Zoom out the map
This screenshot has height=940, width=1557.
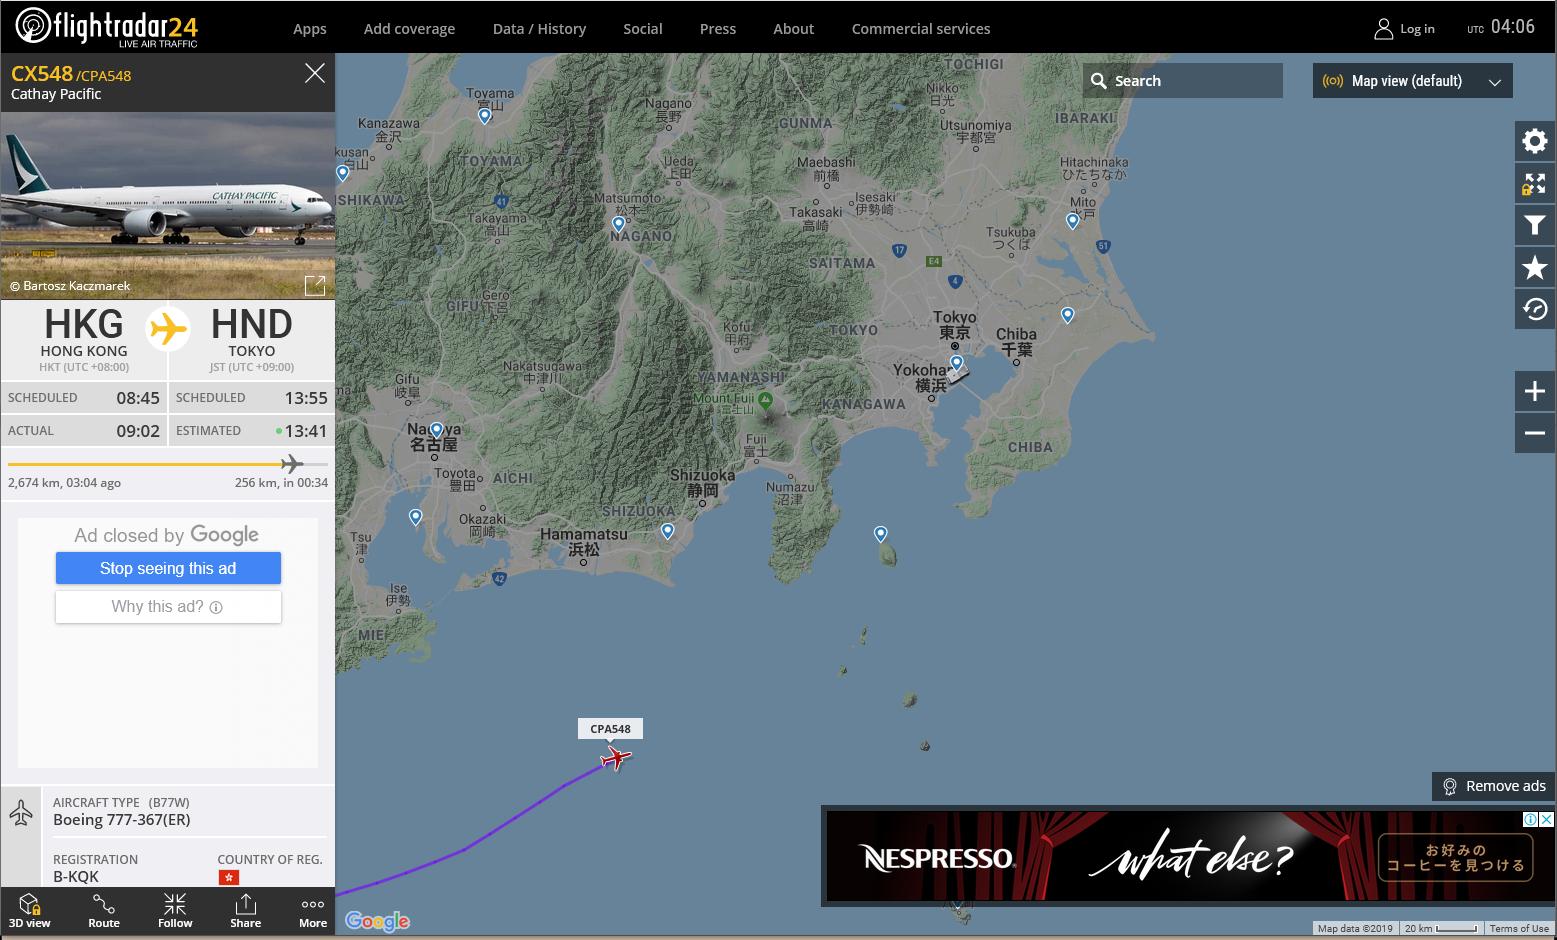(x=1535, y=433)
